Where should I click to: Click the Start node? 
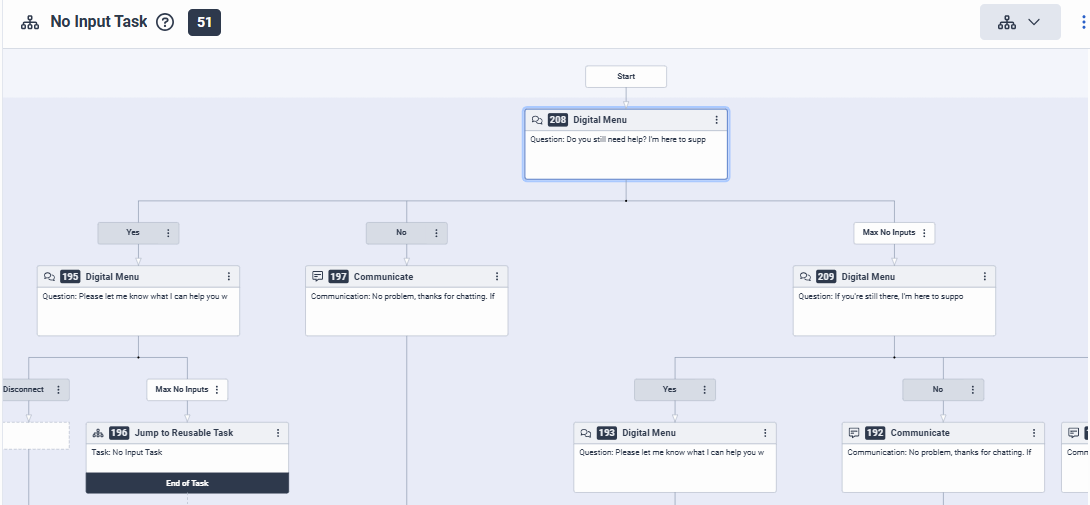(x=626, y=77)
